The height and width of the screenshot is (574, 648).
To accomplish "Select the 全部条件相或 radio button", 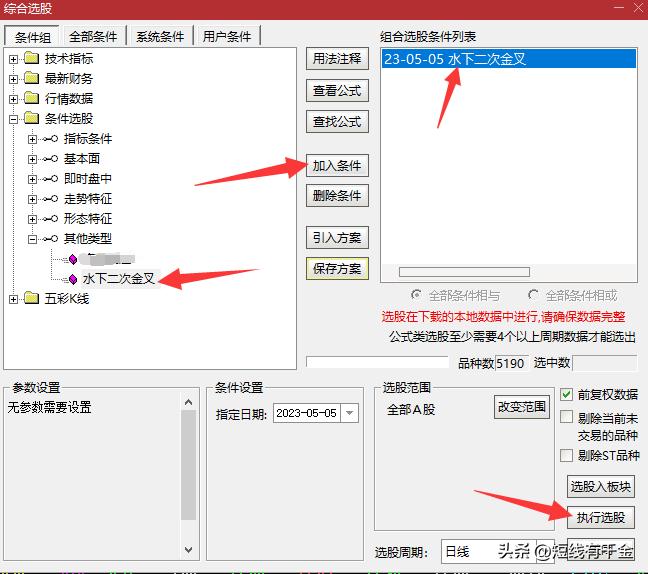I will coord(533,295).
